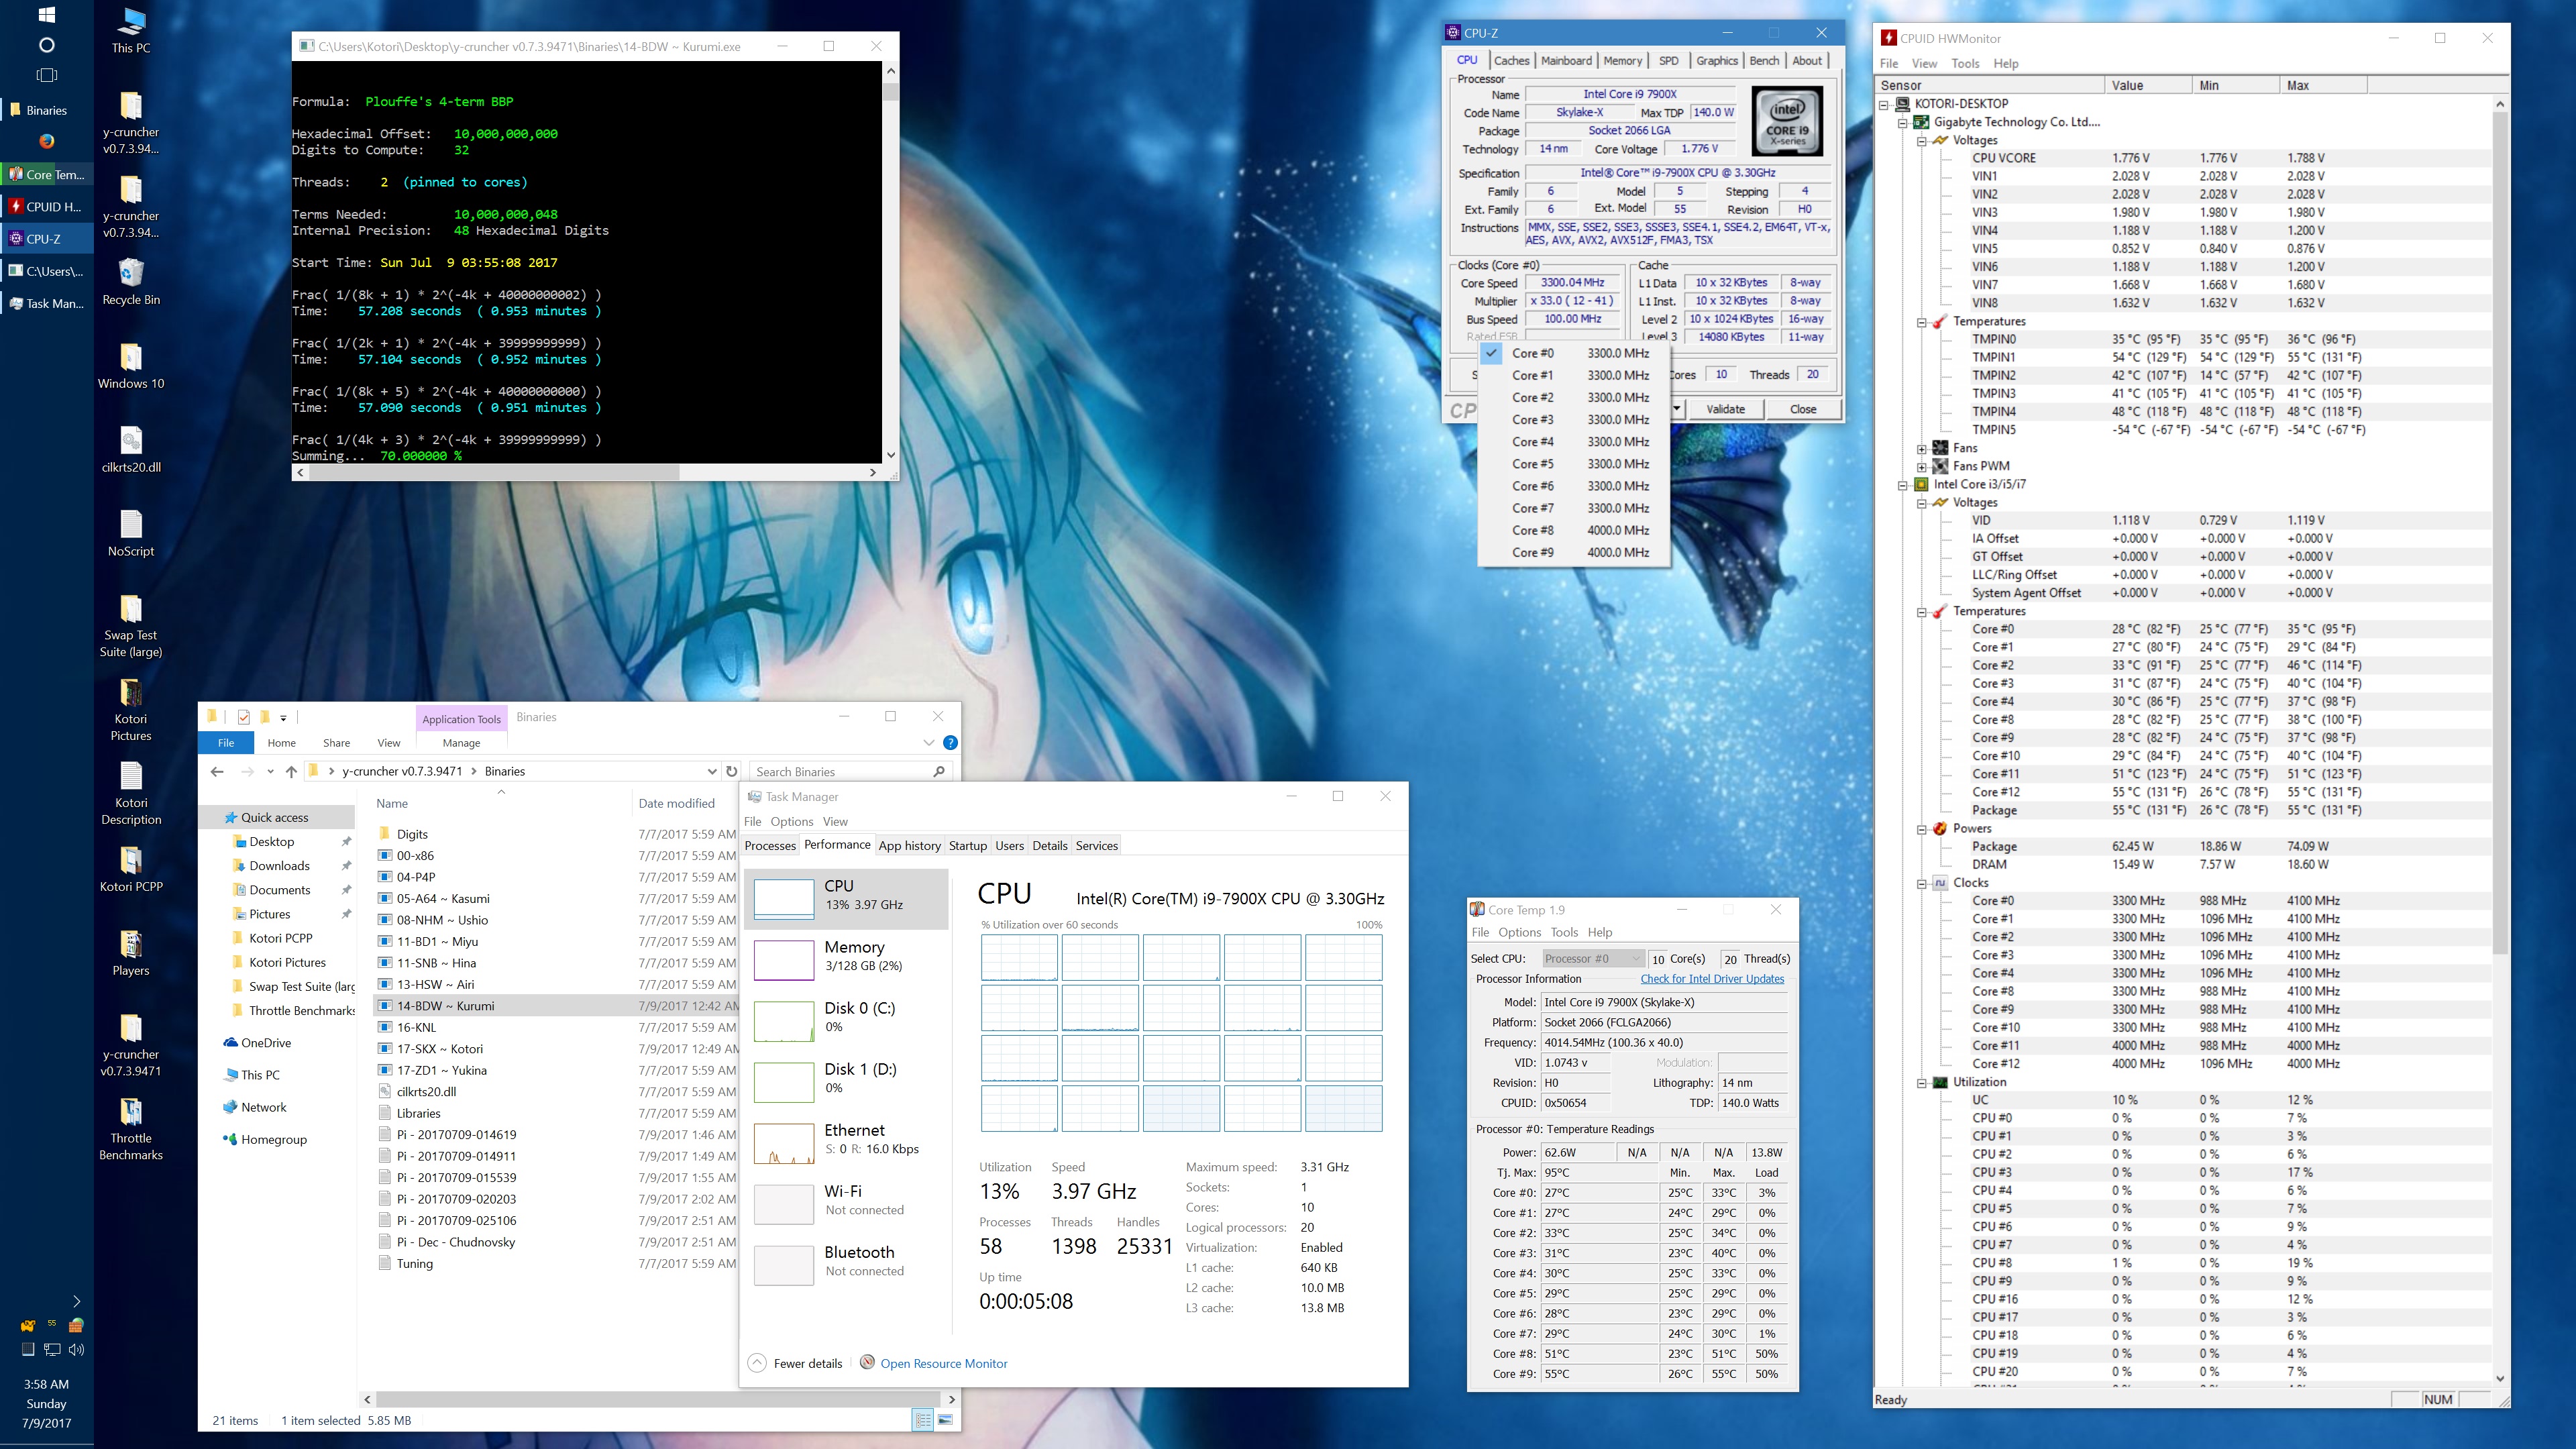The image size is (2576, 1449).
Task: Click into the Search Binaries field
Action: (840, 771)
